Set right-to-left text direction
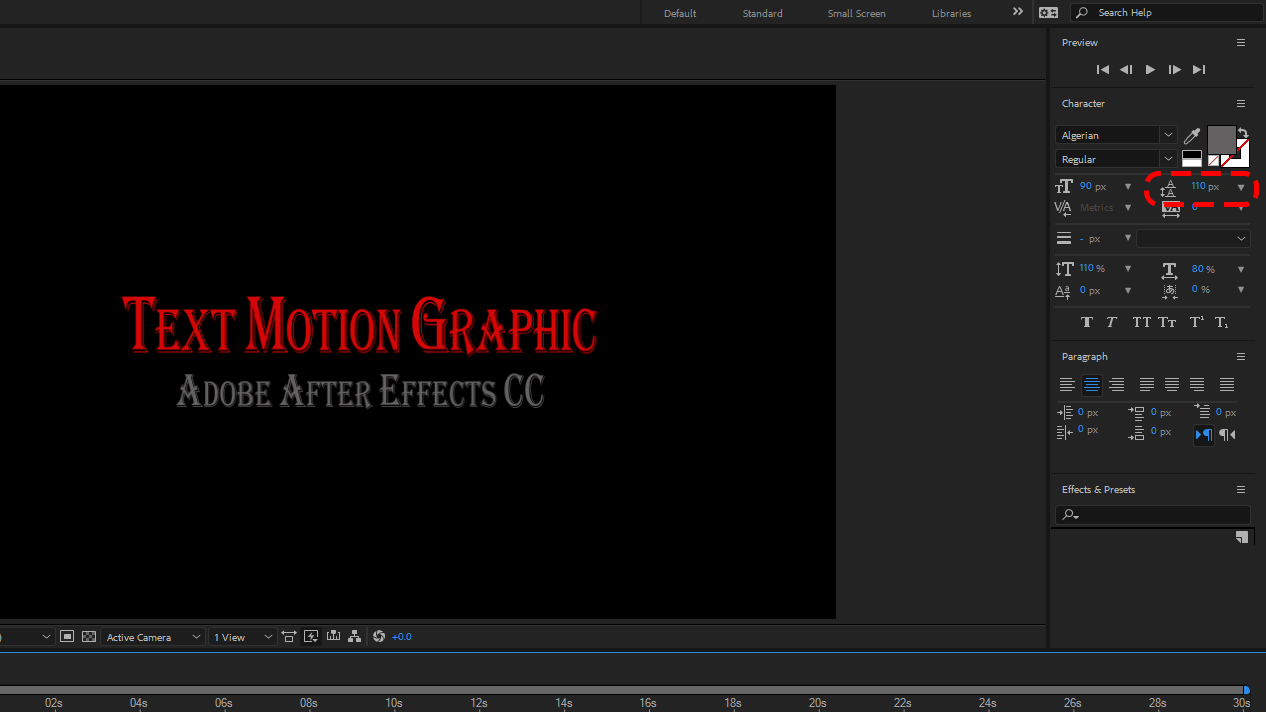Screen dimensions: 1266x712 [x=1227, y=434]
